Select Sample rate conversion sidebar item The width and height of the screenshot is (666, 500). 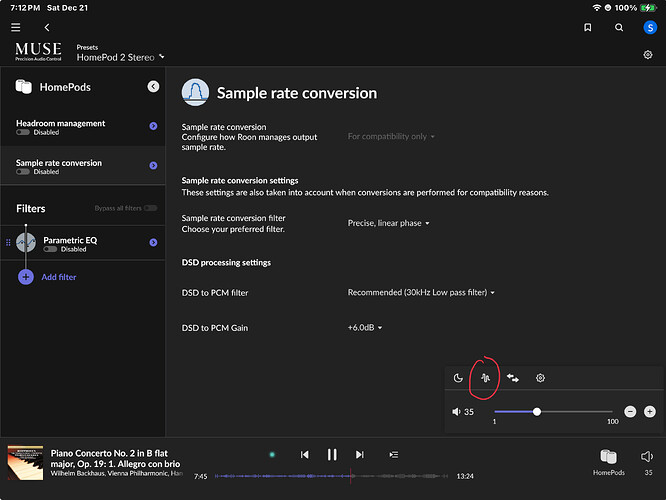(x=83, y=166)
